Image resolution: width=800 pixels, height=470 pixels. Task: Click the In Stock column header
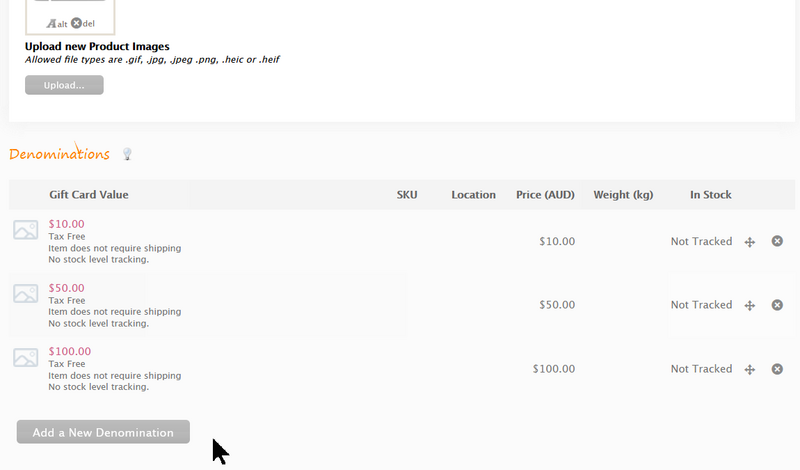point(710,195)
